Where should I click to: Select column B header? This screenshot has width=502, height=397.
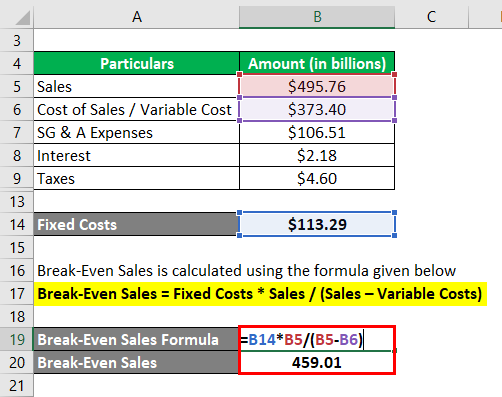click(x=317, y=16)
